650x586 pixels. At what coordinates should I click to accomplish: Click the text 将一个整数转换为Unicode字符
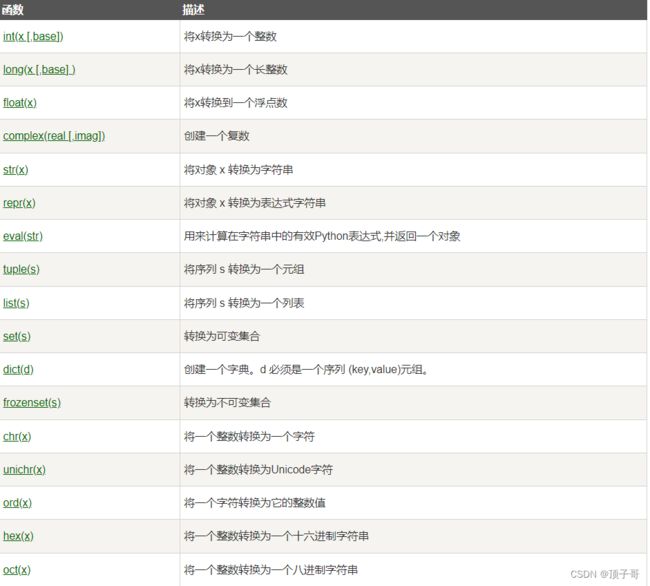(x=259, y=470)
